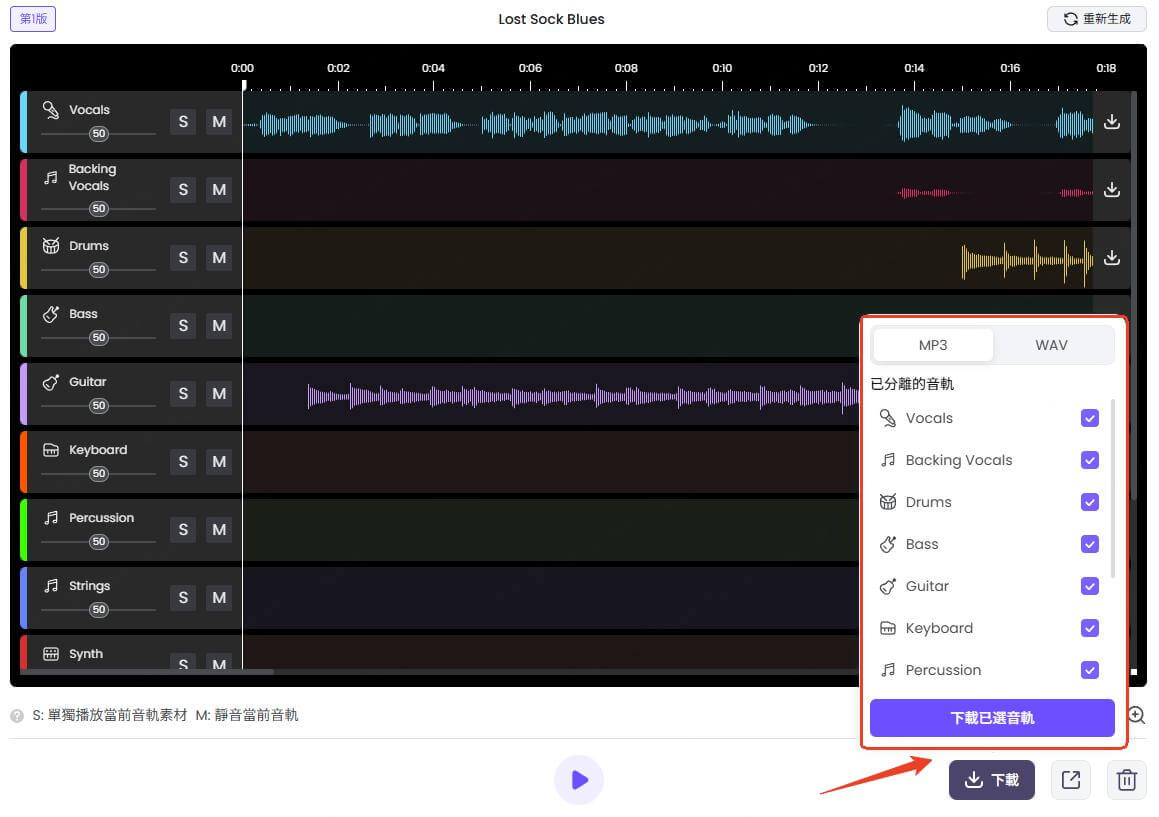Uncheck the Drums checkbox in download list
The width and height of the screenshot is (1159, 817).
coord(1090,502)
